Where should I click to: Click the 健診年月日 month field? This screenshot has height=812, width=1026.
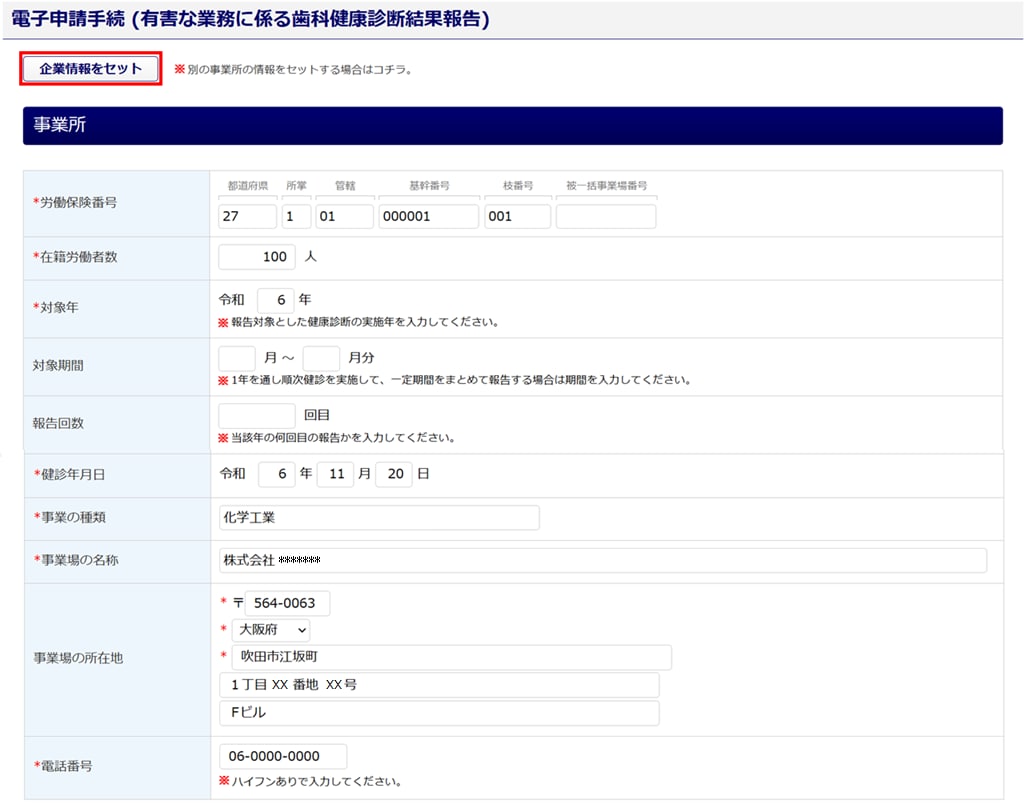335,474
